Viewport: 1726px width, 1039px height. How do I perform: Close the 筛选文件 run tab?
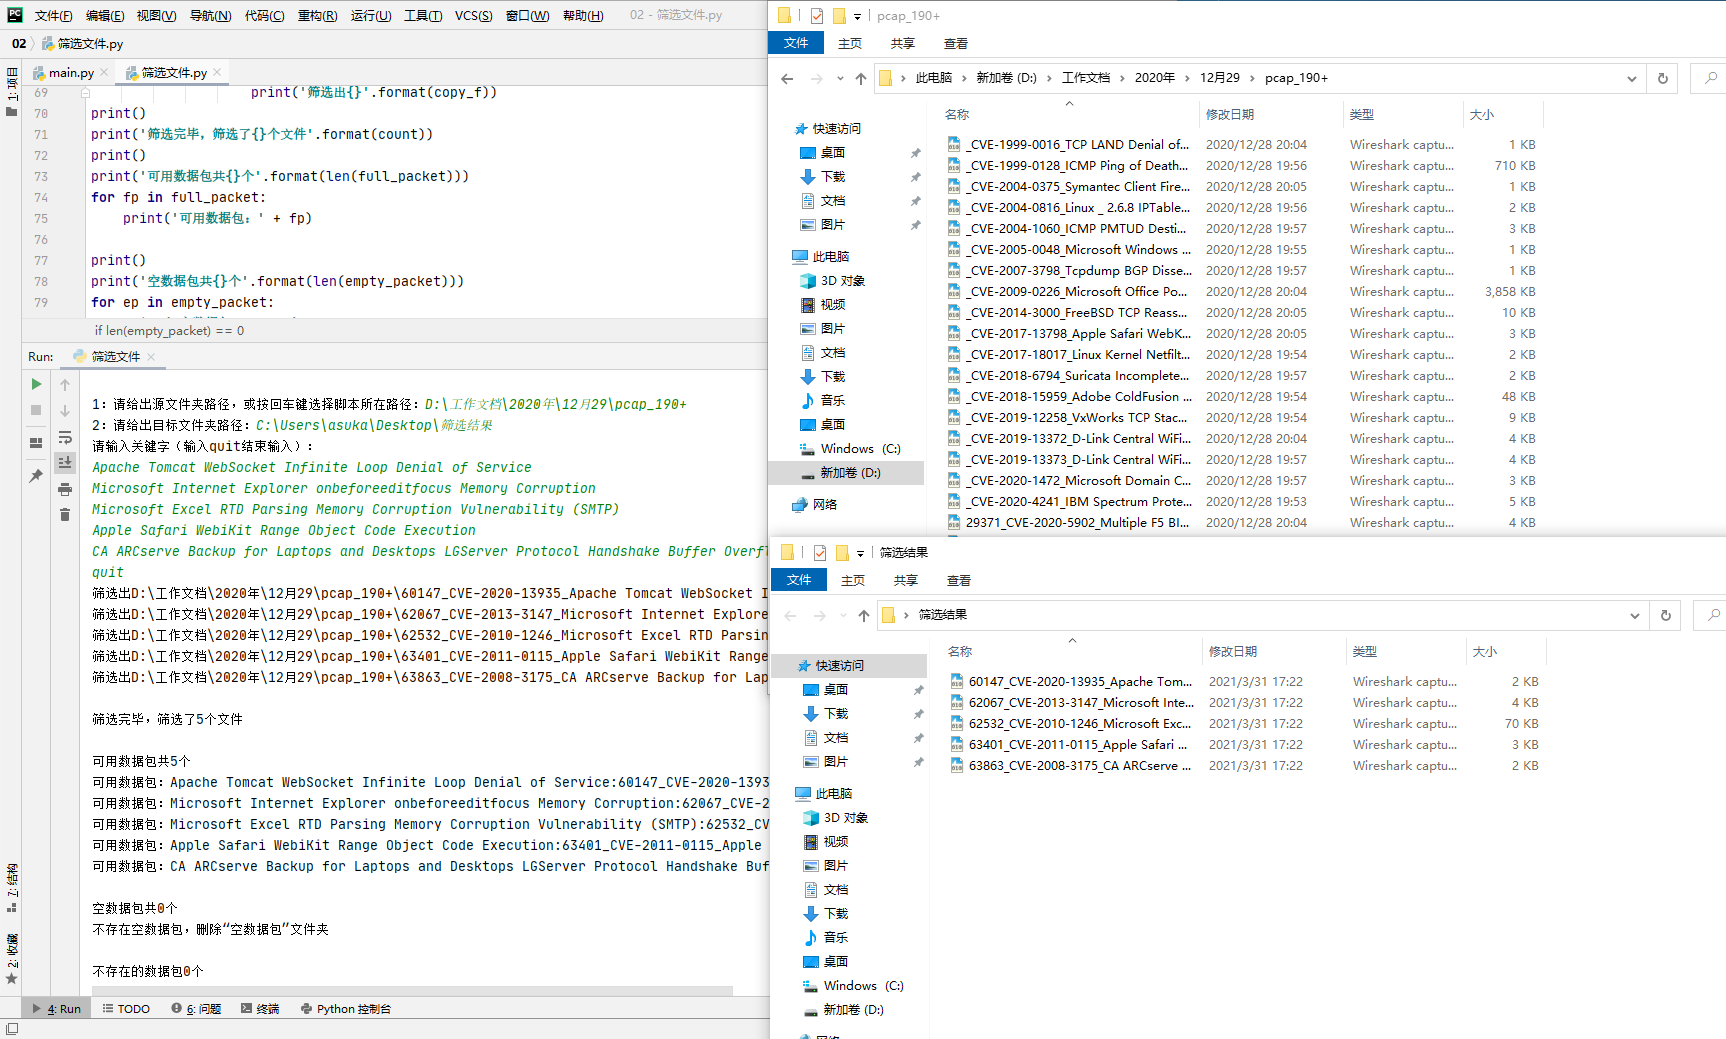click(x=151, y=356)
